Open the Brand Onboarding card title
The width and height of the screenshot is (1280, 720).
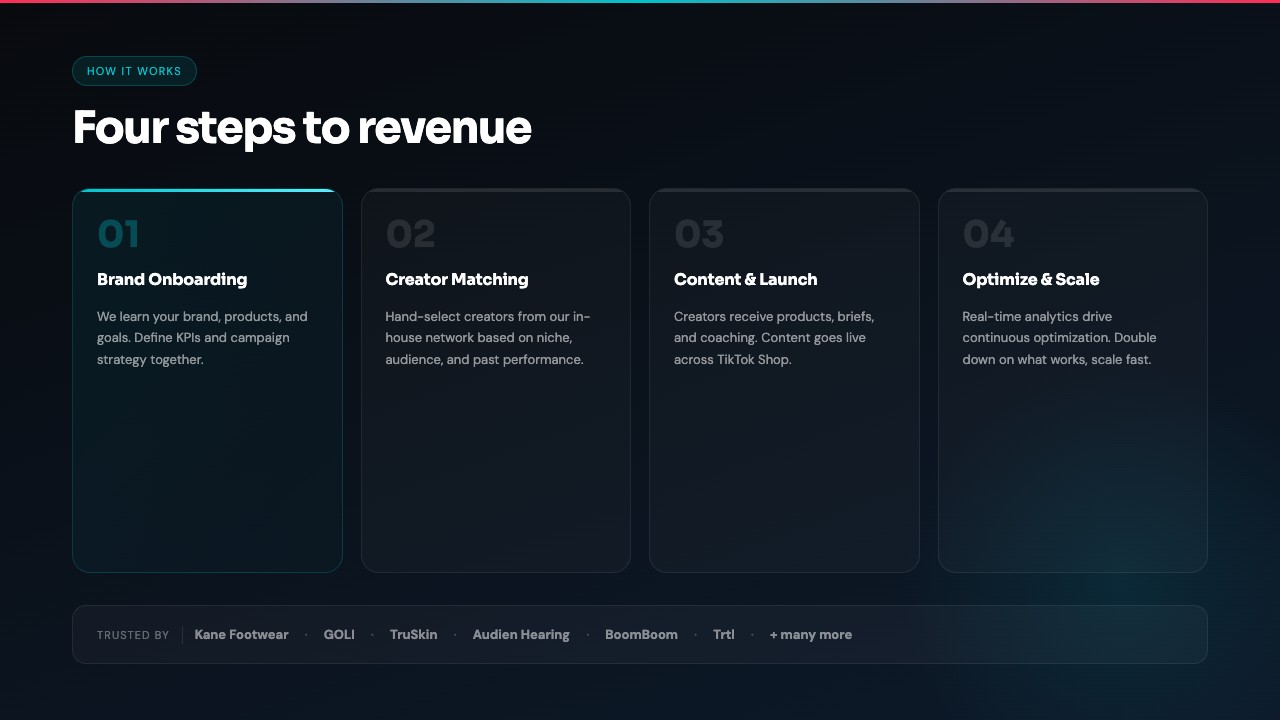tap(172, 279)
